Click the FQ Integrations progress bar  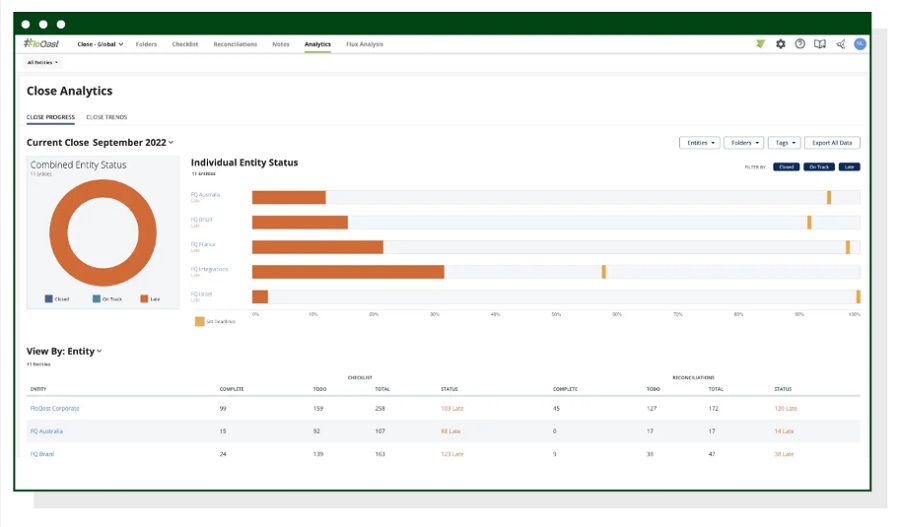pos(348,272)
